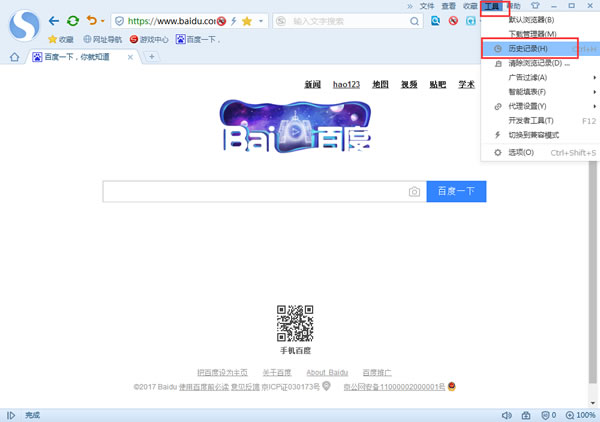The image size is (600, 422).
Task: Click the 100% zoom control
Action: (580, 415)
